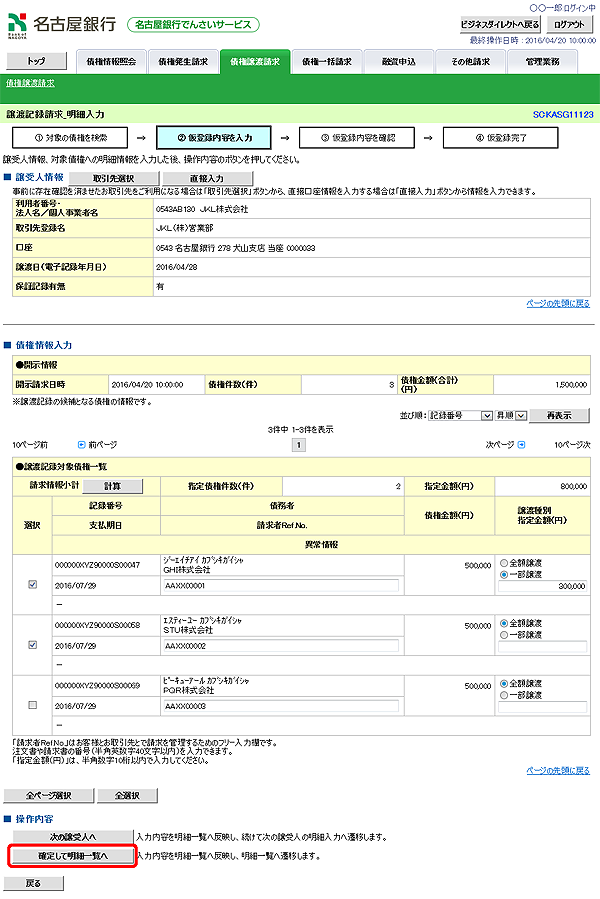Screen dimensions: 600x899
Task: Click the ログアウト button
Action: click(x=569, y=24)
